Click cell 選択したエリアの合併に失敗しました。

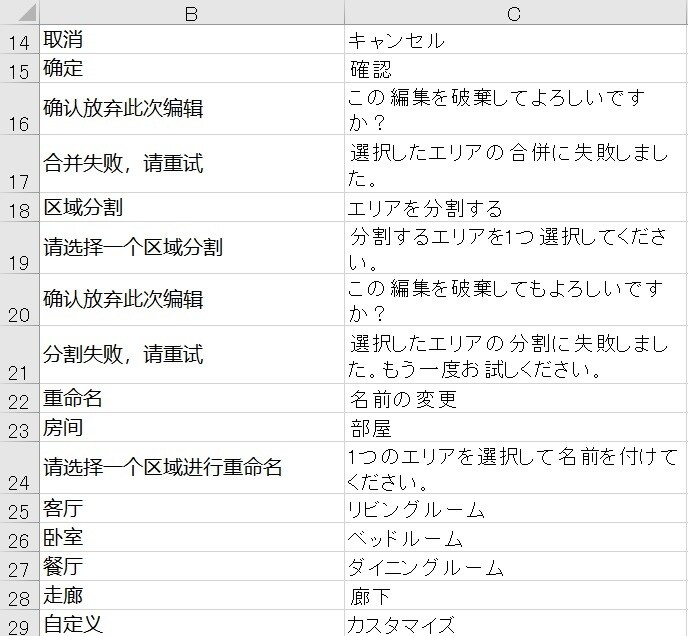[516, 163]
